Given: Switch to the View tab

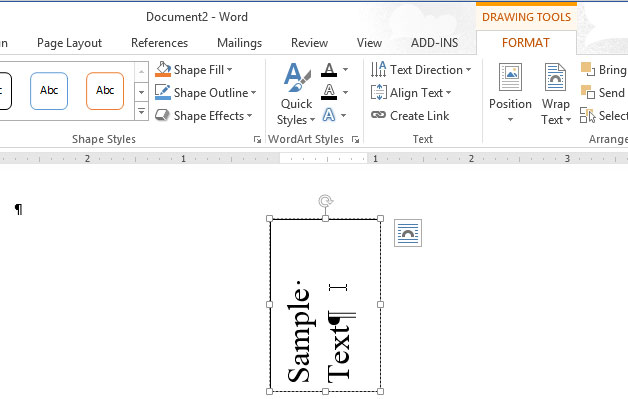Looking at the screenshot, I should click(369, 43).
